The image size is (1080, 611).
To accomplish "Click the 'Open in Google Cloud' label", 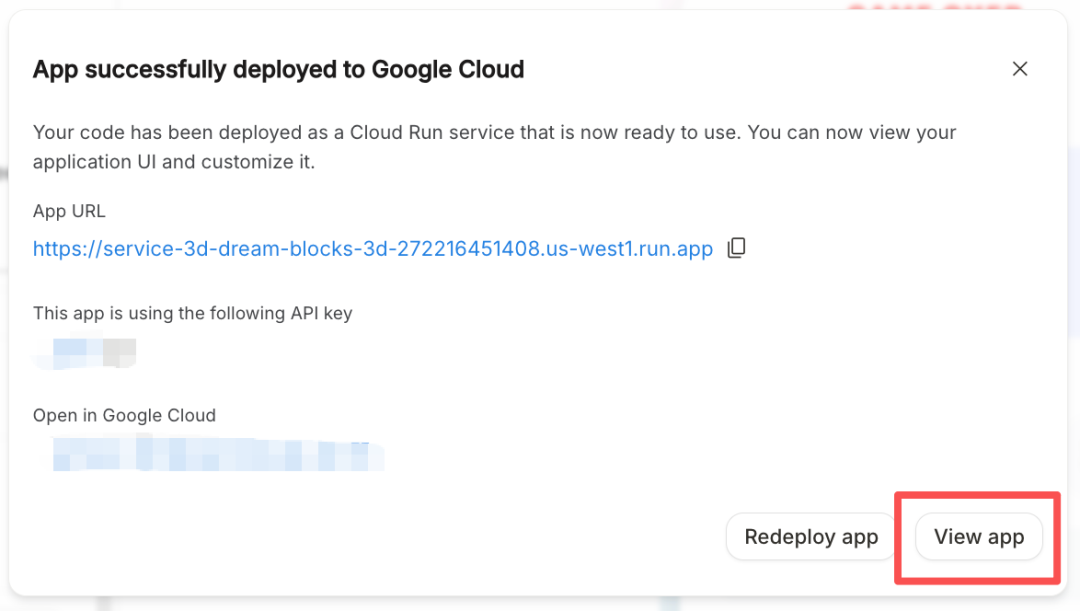I will point(124,415).
